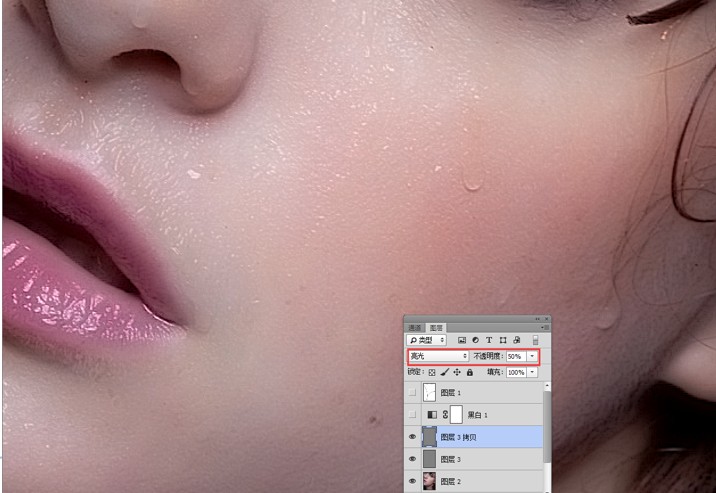
Task: Hide the 图层 3 layer
Action: [x=412, y=459]
